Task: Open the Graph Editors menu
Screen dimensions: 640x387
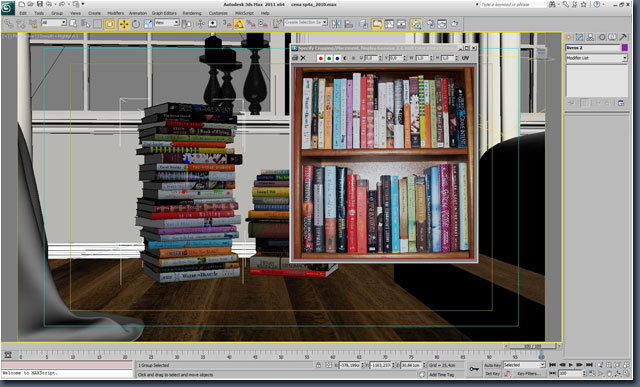Action: [x=164, y=13]
